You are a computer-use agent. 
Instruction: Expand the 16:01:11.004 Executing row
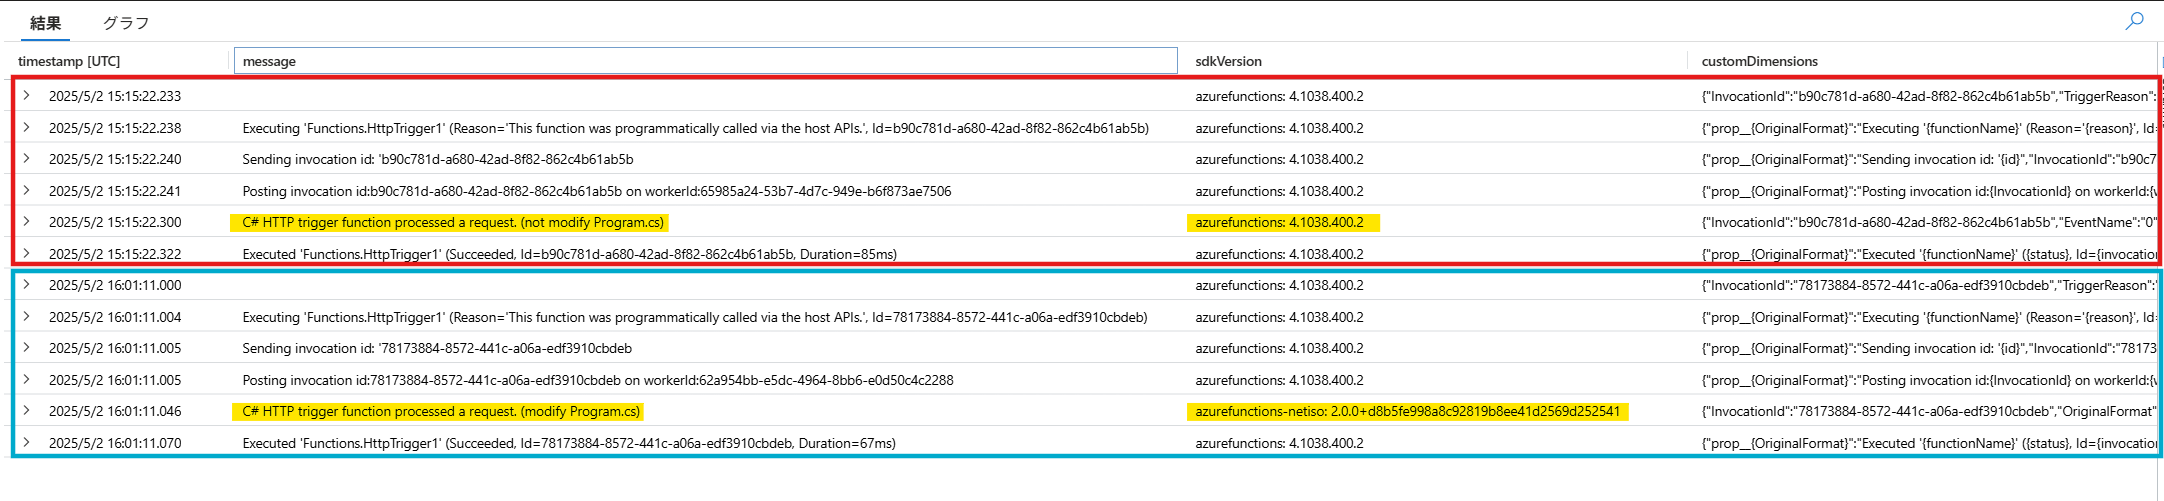pyautogui.click(x=27, y=317)
